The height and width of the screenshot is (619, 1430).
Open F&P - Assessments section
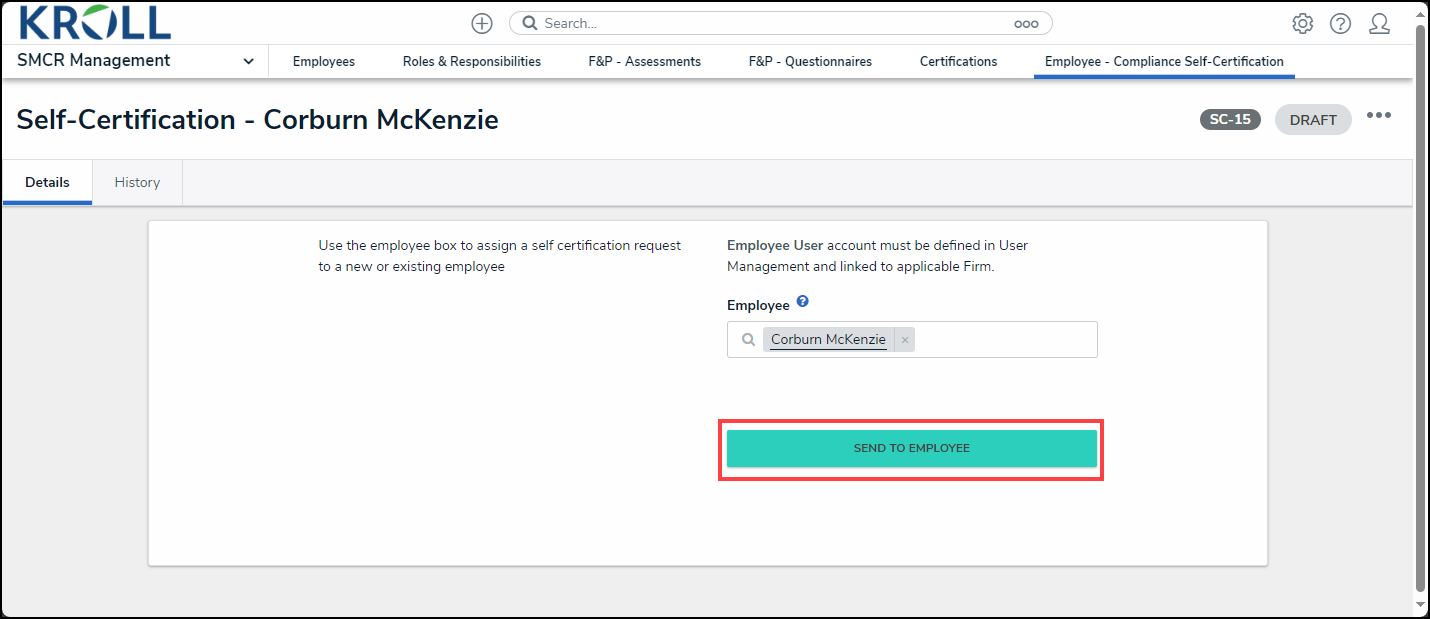tap(644, 61)
